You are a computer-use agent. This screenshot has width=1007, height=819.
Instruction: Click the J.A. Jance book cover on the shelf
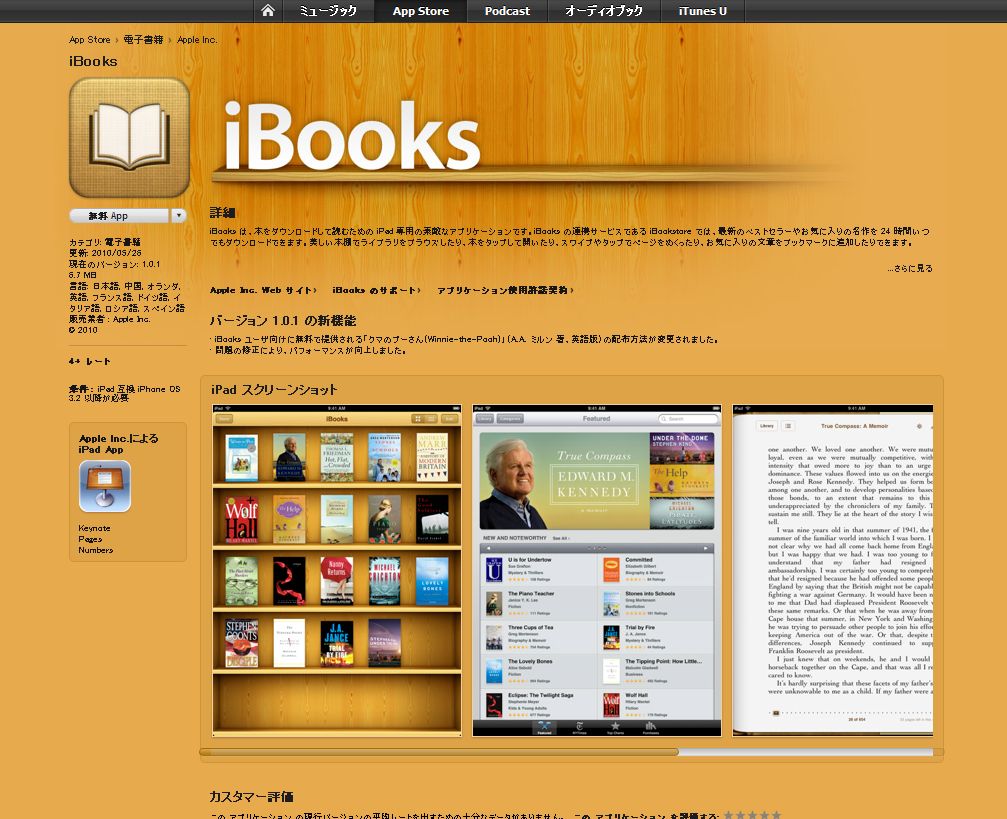337,643
